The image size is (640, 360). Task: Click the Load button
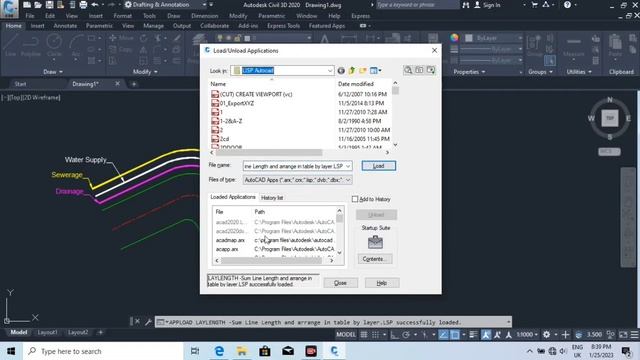[378, 166]
